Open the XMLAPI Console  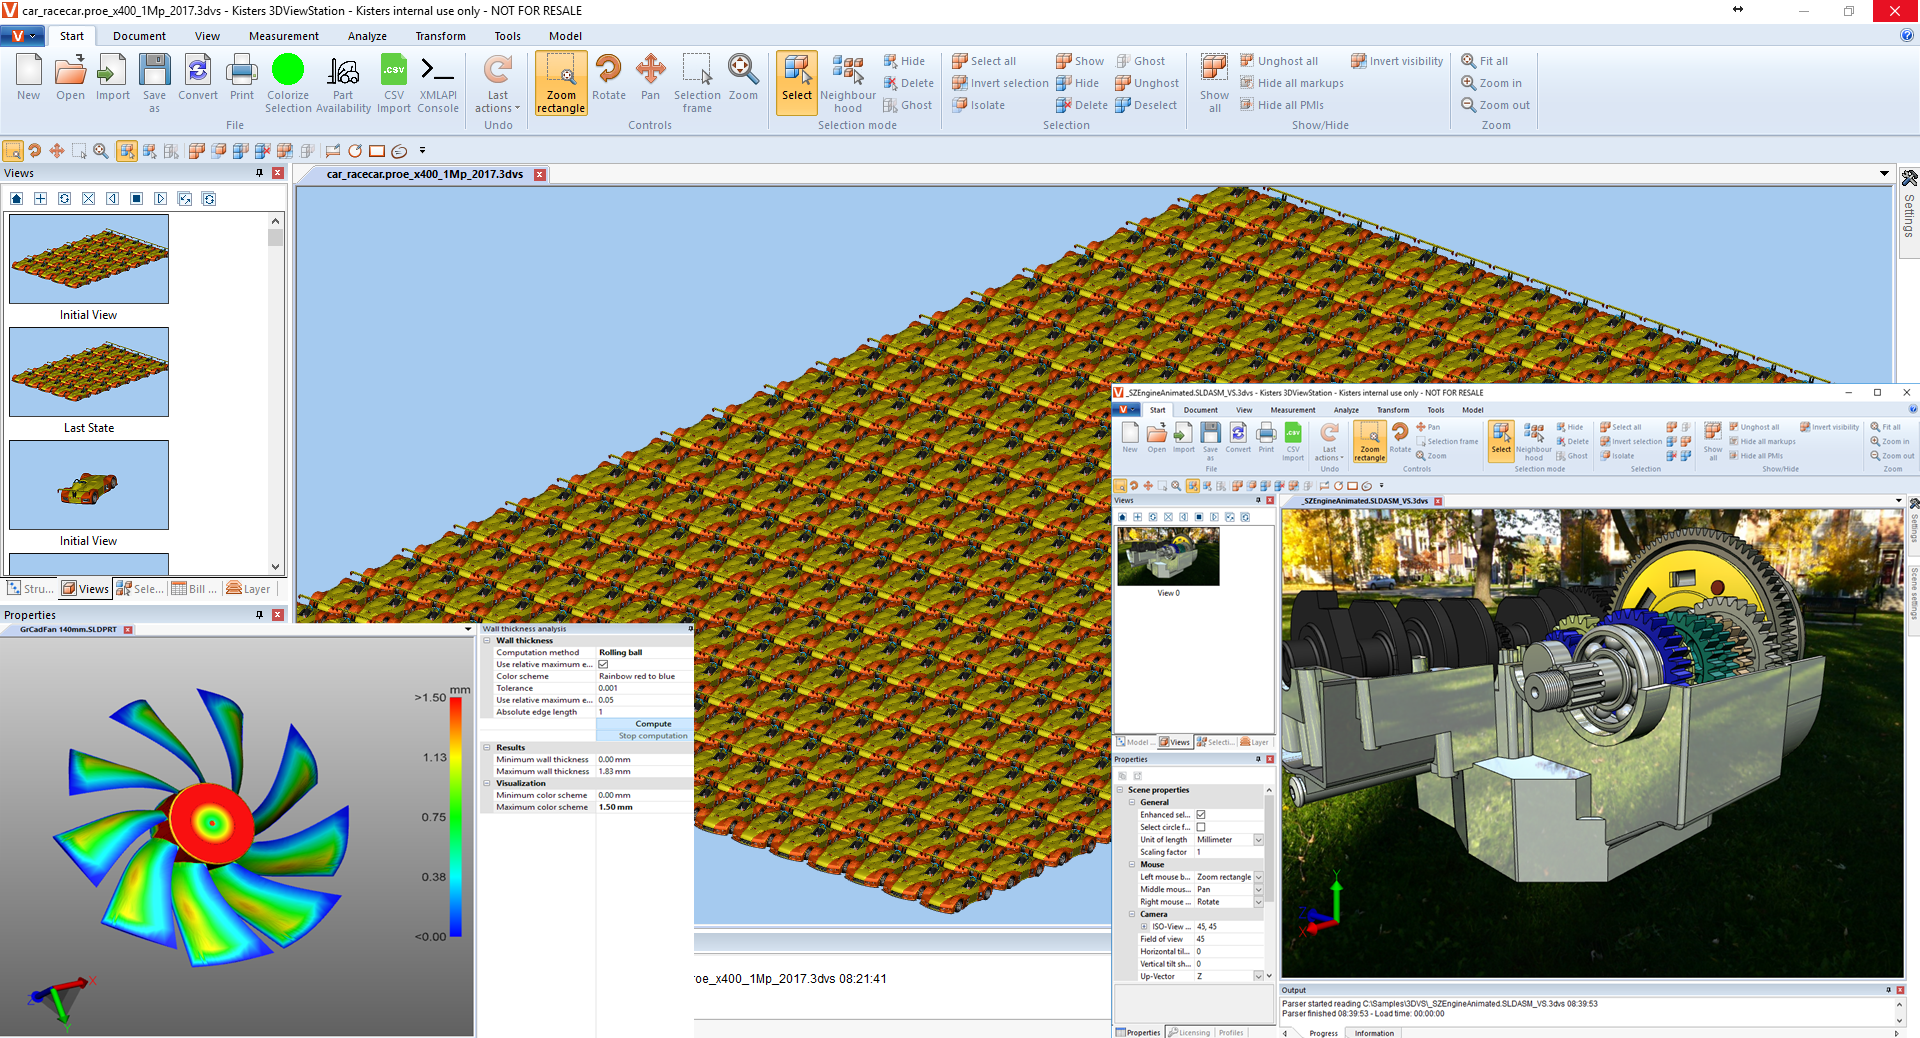(x=438, y=82)
